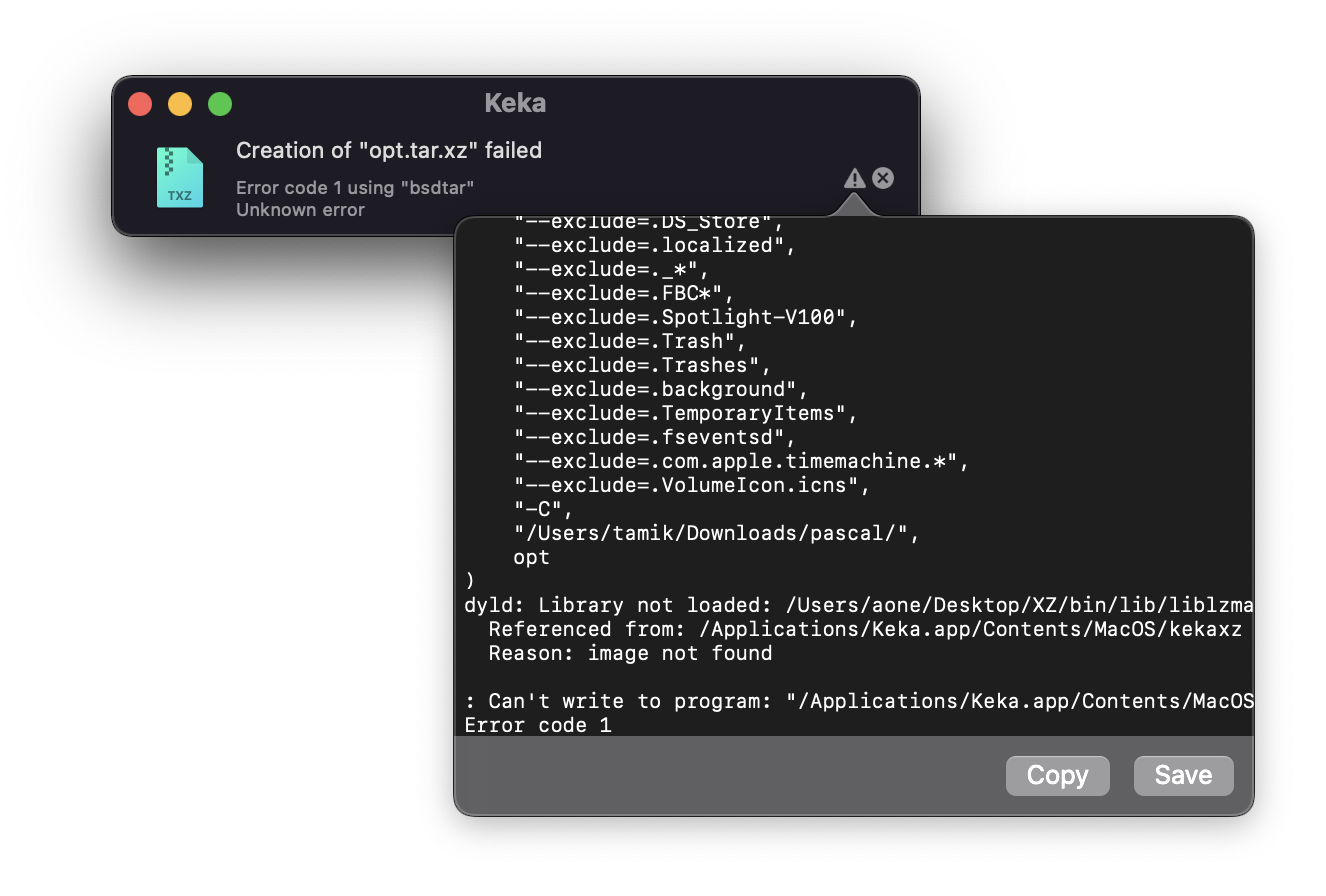Viewport: 1326px width, 896px height.
Task: Click the "Can't write to program" line
Action: tap(859, 701)
